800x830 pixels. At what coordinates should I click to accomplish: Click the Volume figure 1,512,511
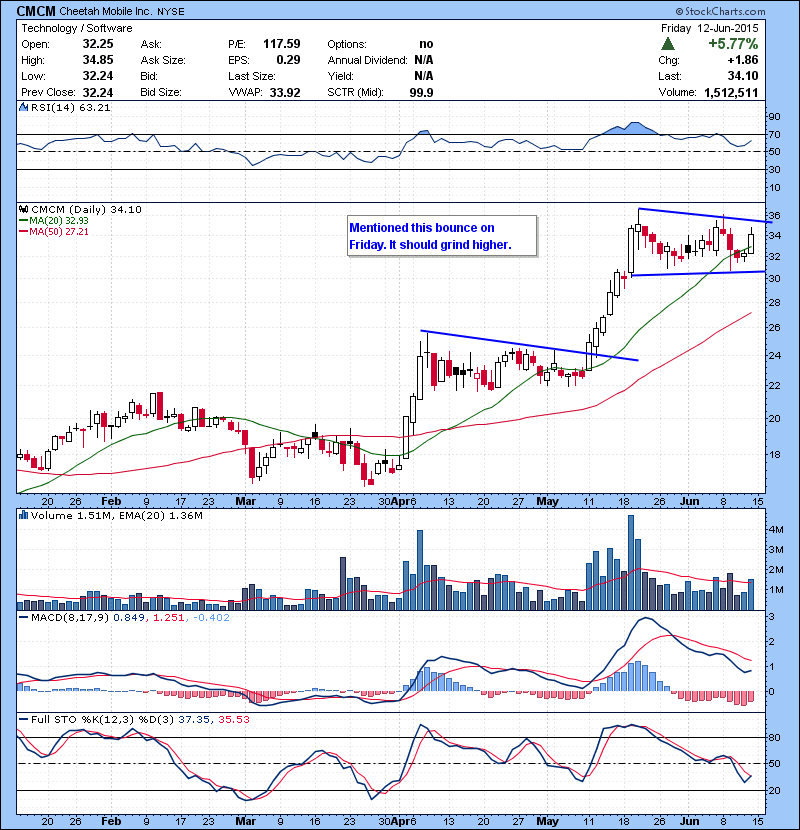coord(731,93)
